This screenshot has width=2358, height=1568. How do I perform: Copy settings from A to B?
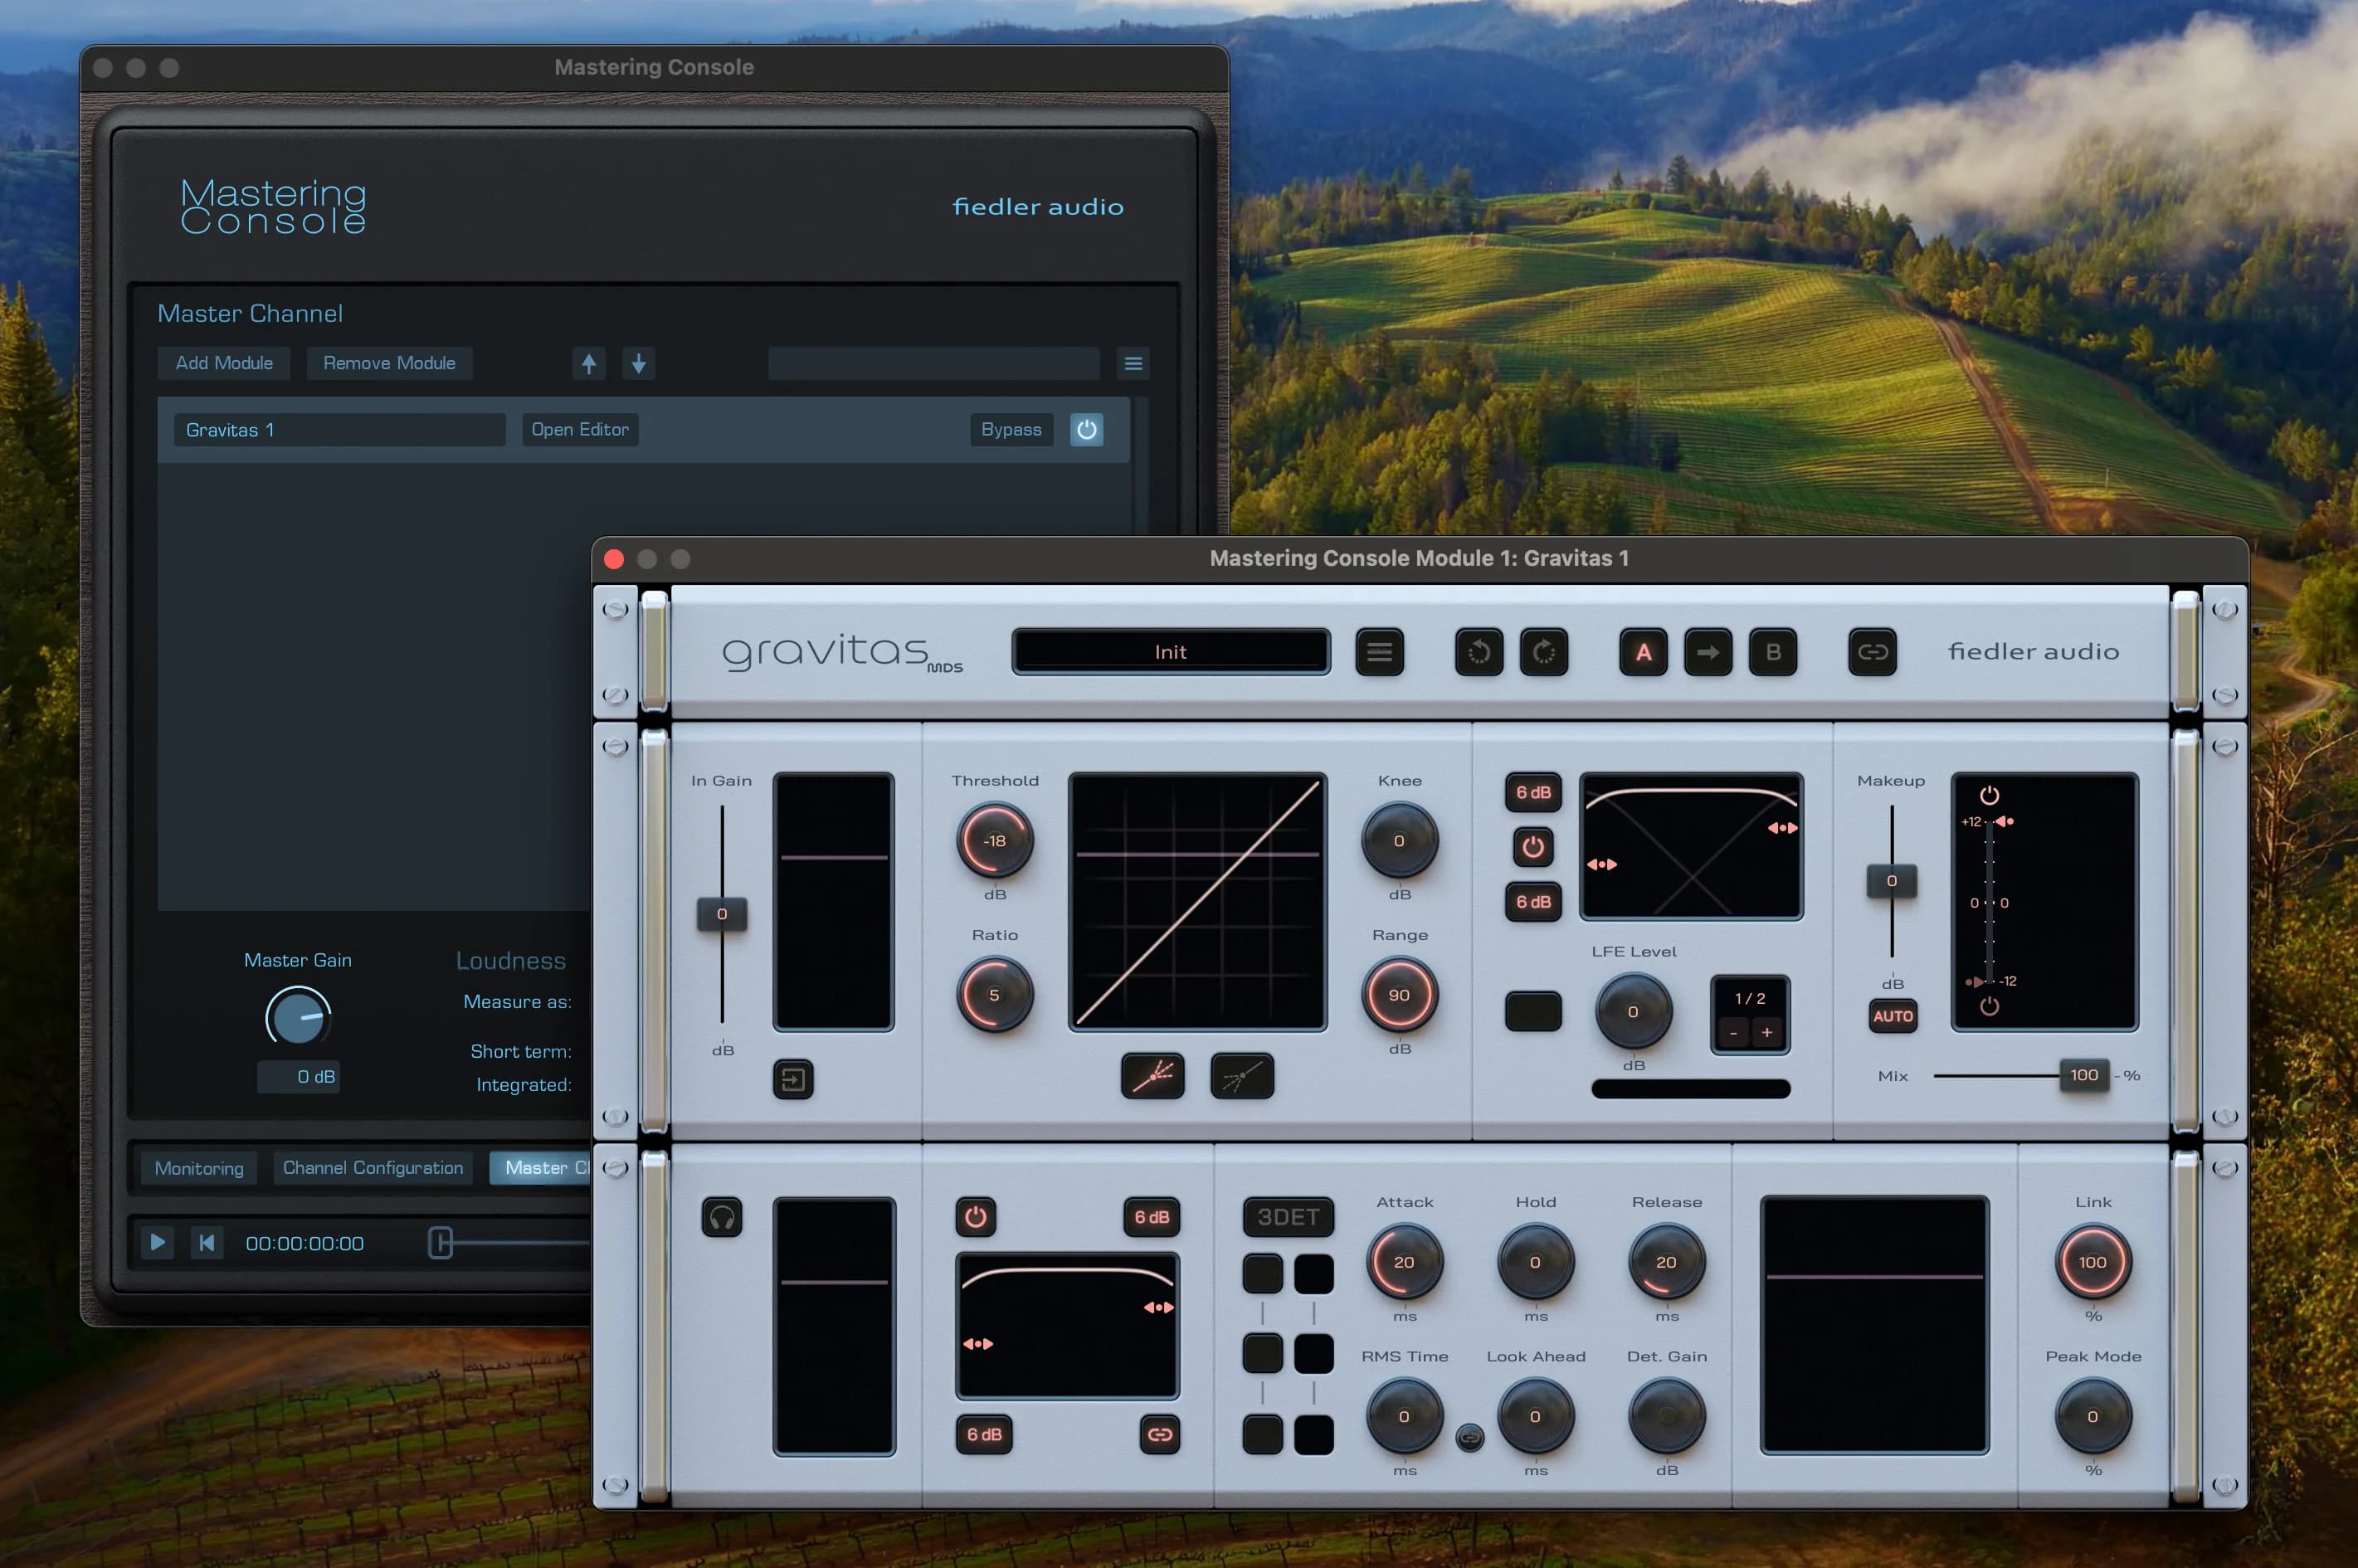(x=1708, y=652)
